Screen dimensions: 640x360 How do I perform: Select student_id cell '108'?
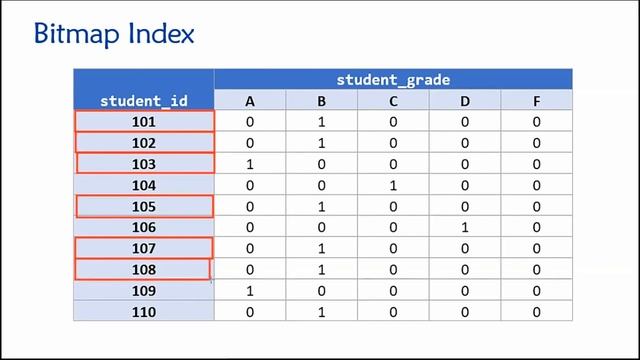tap(144, 269)
